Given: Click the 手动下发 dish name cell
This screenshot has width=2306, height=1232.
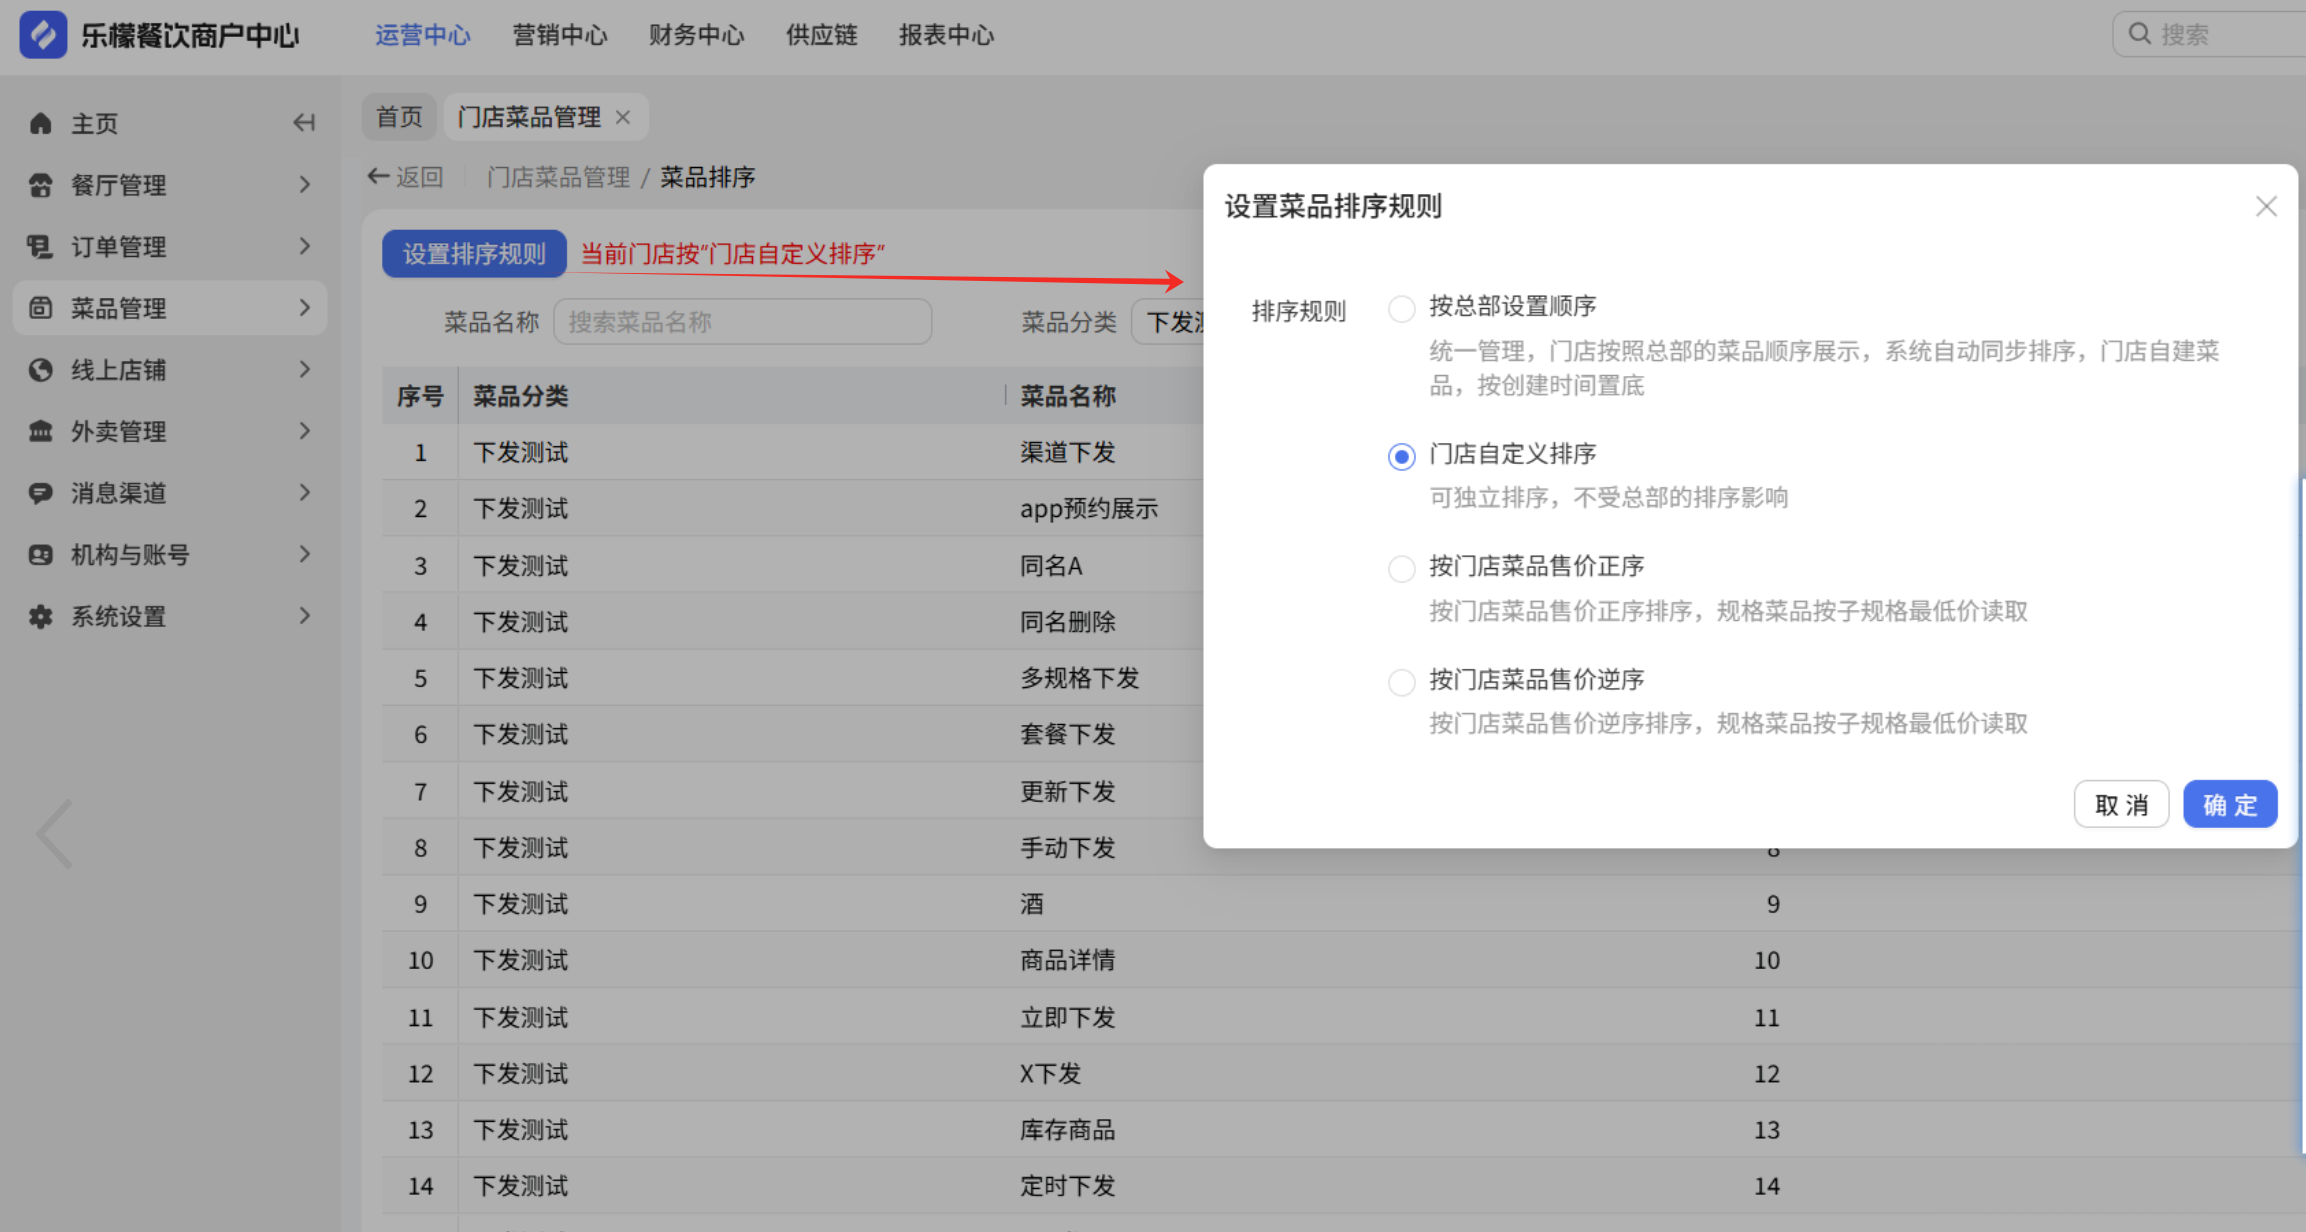Looking at the screenshot, I should [1067, 848].
